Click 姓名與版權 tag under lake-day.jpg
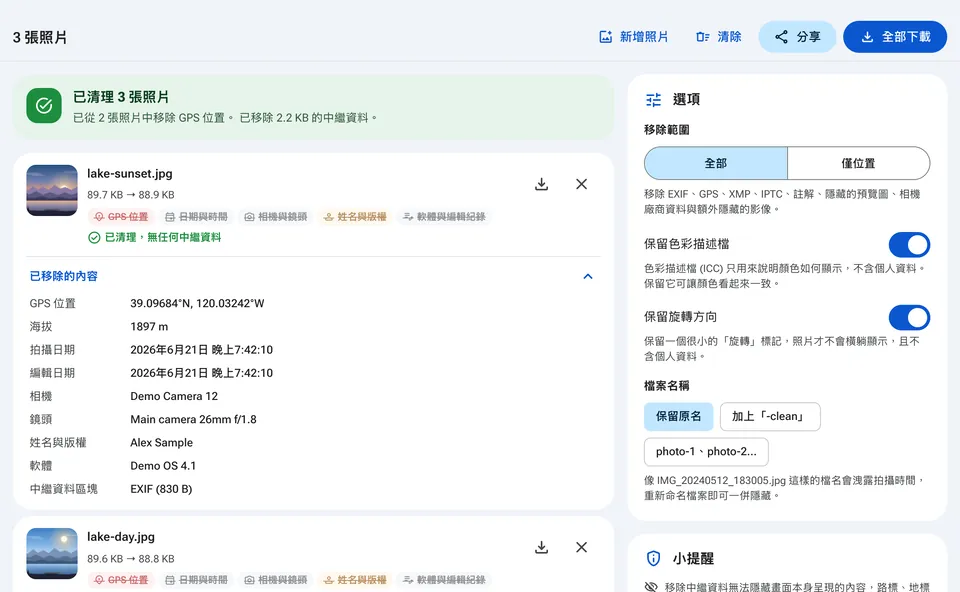 pyautogui.click(x=355, y=580)
